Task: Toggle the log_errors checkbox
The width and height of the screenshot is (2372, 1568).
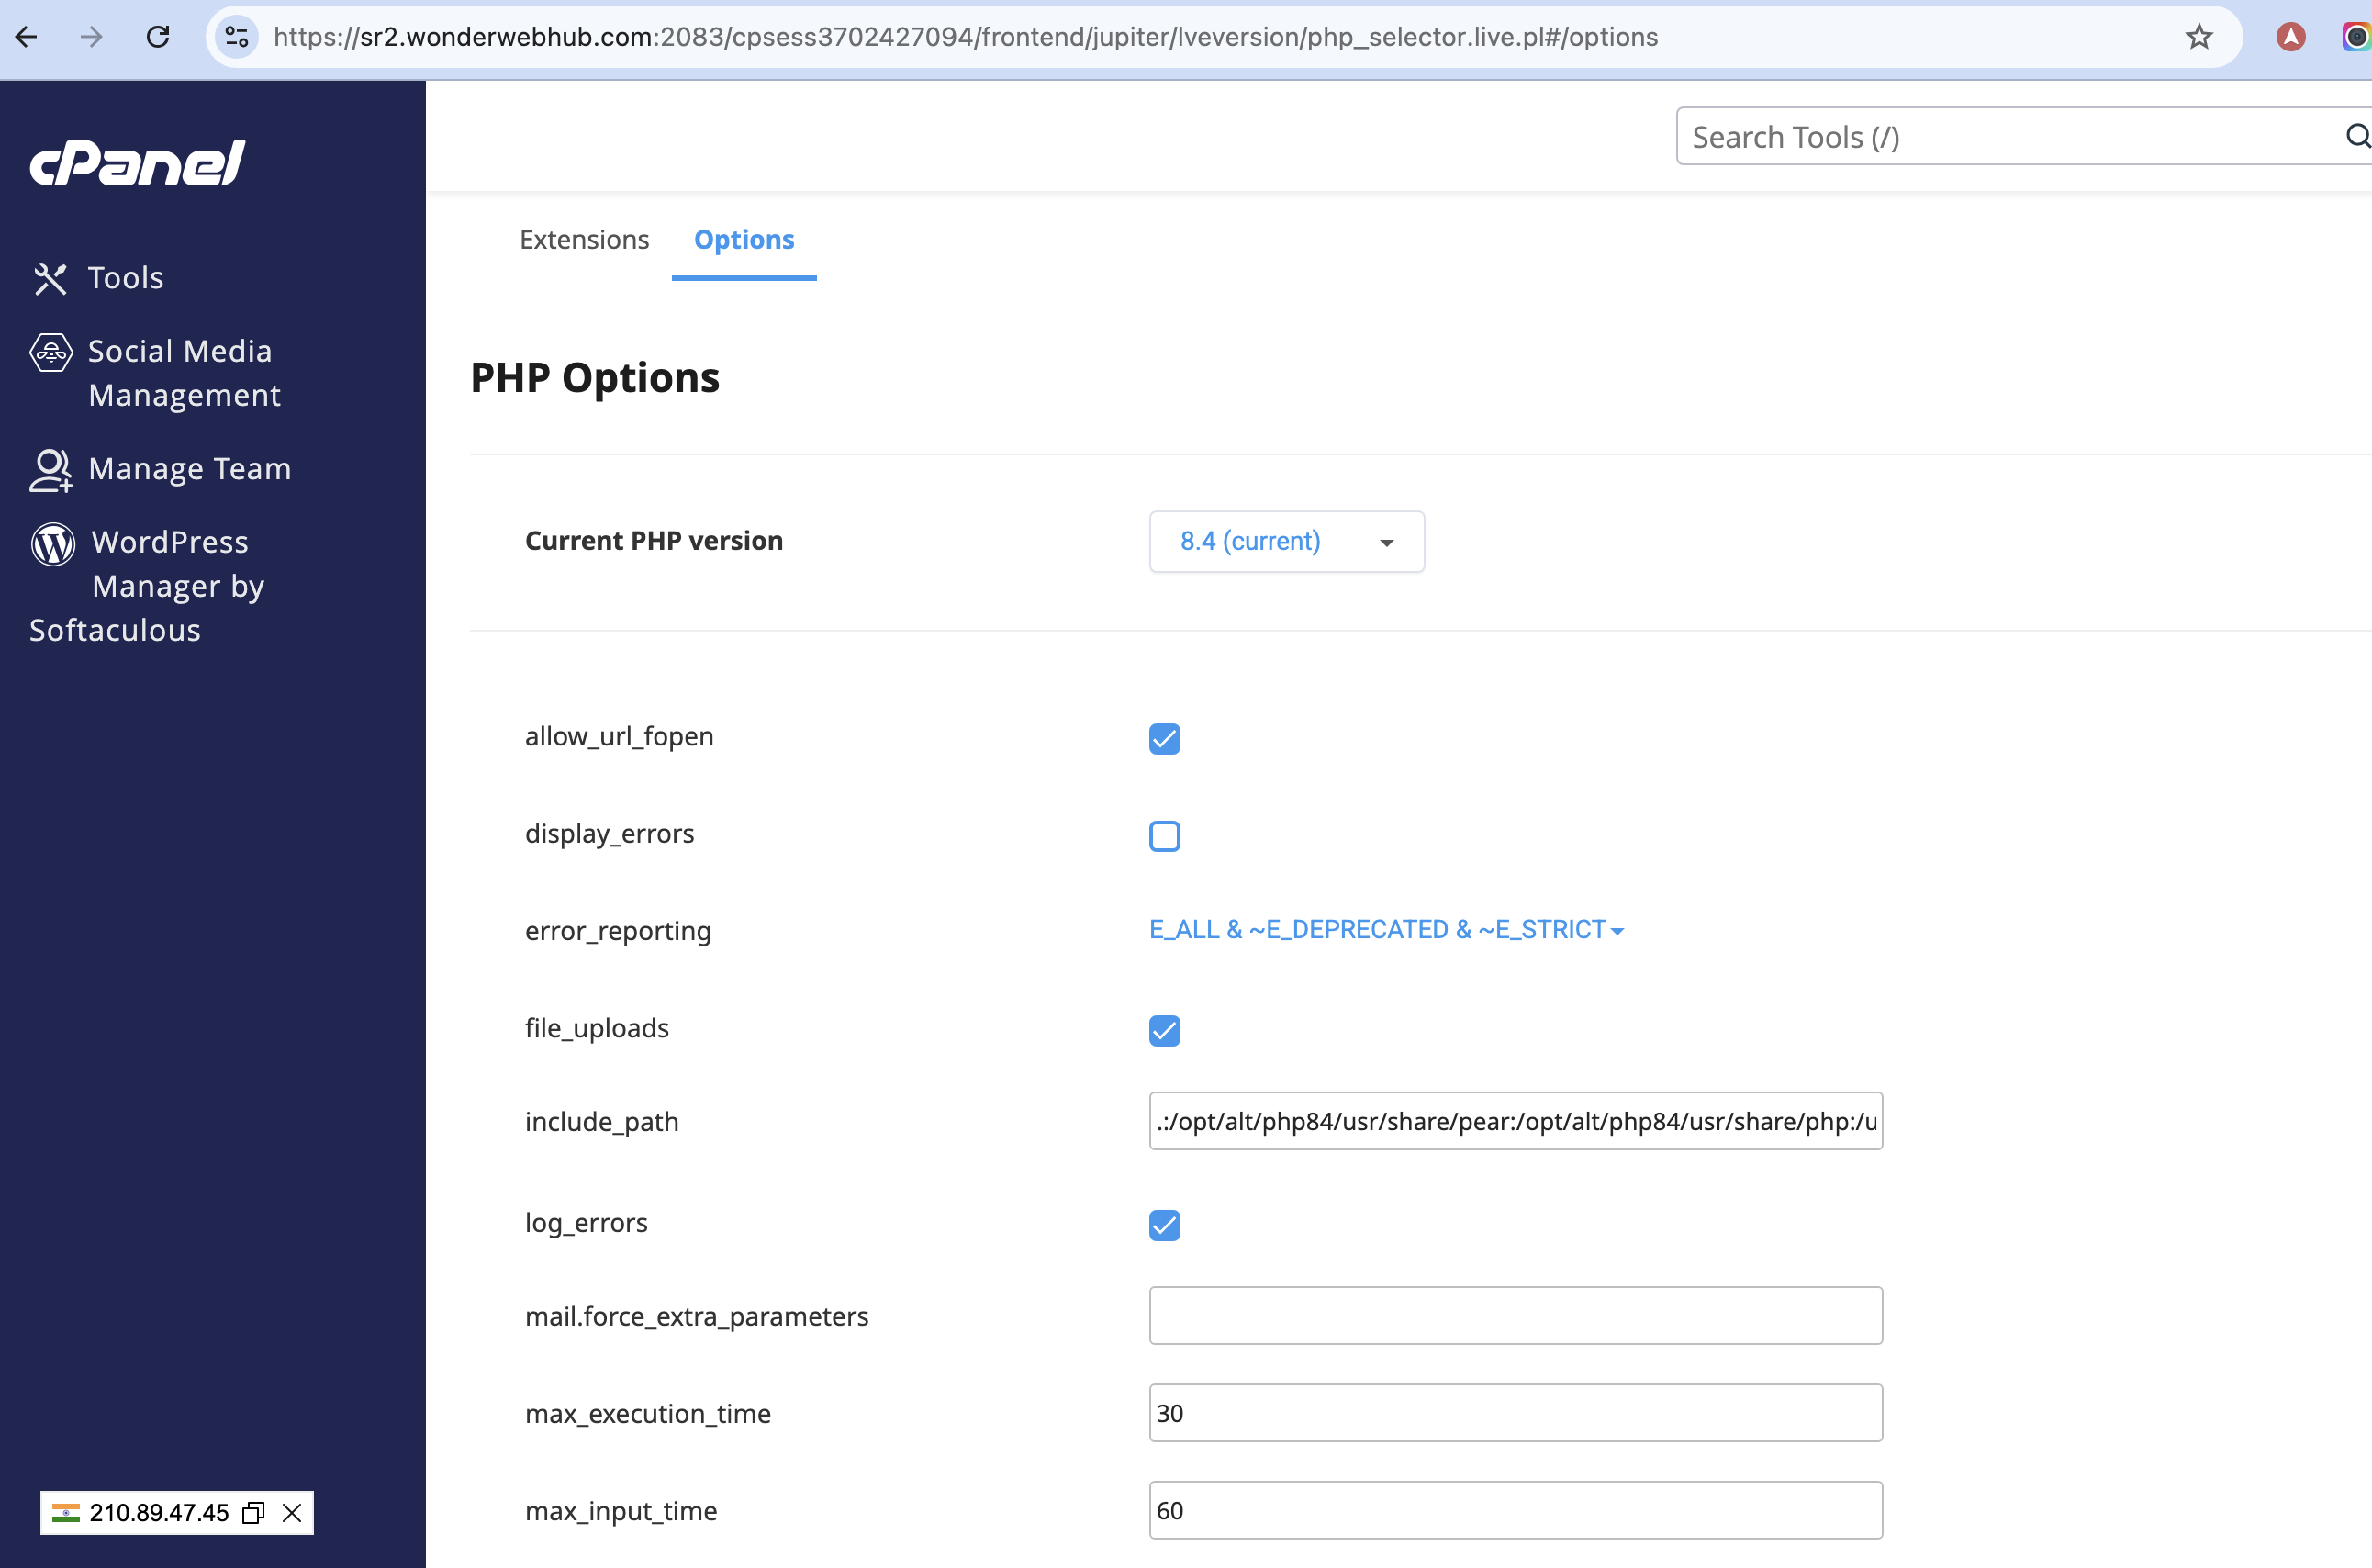Action: click(x=1164, y=1225)
